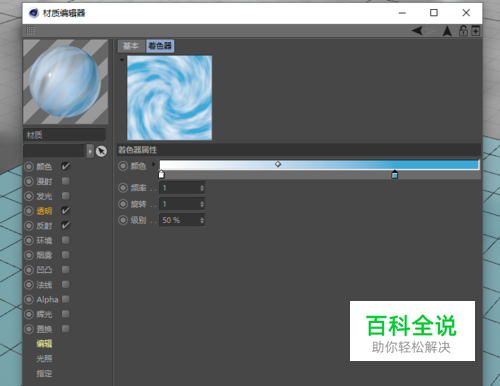Collapse the shader preview triangle

click(x=122, y=60)
